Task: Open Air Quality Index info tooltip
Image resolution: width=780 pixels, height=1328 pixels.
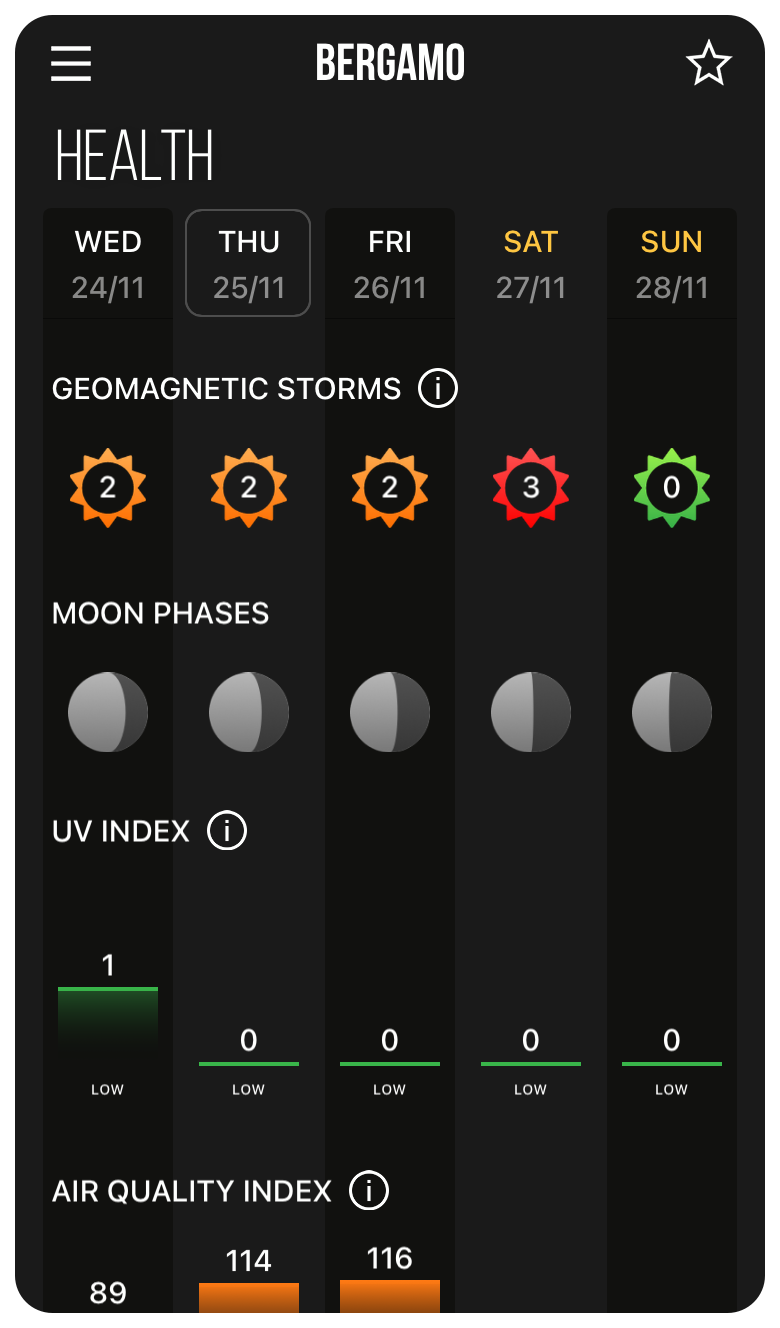Action: pos(370,1191)
